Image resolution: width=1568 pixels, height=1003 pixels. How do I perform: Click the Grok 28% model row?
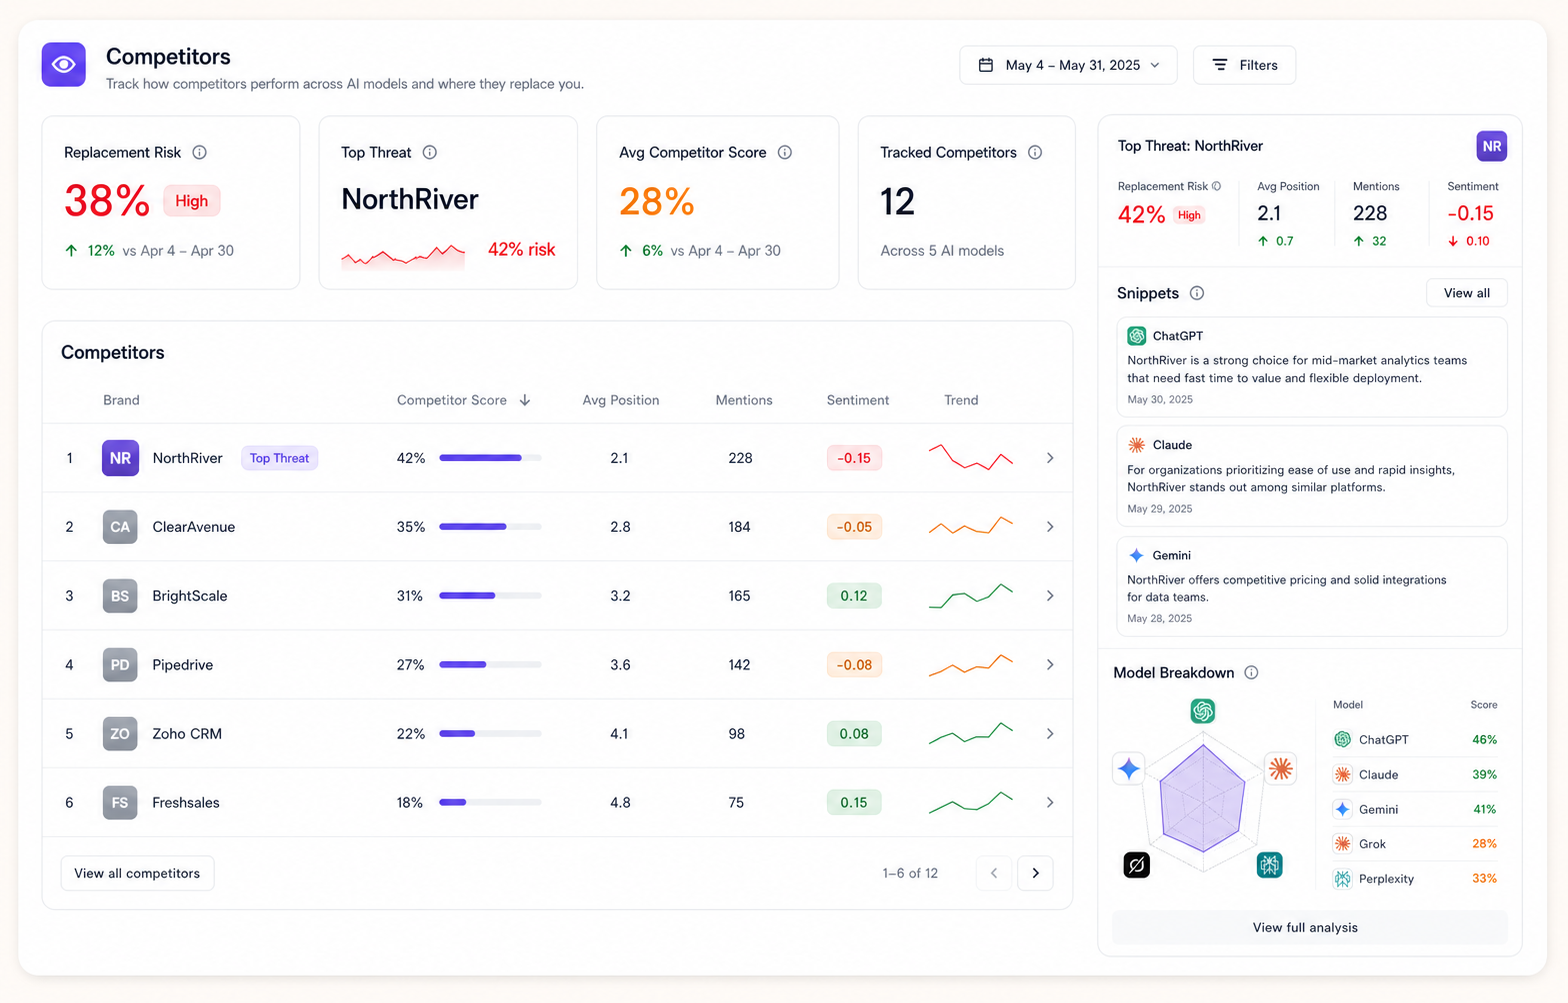1415,844
